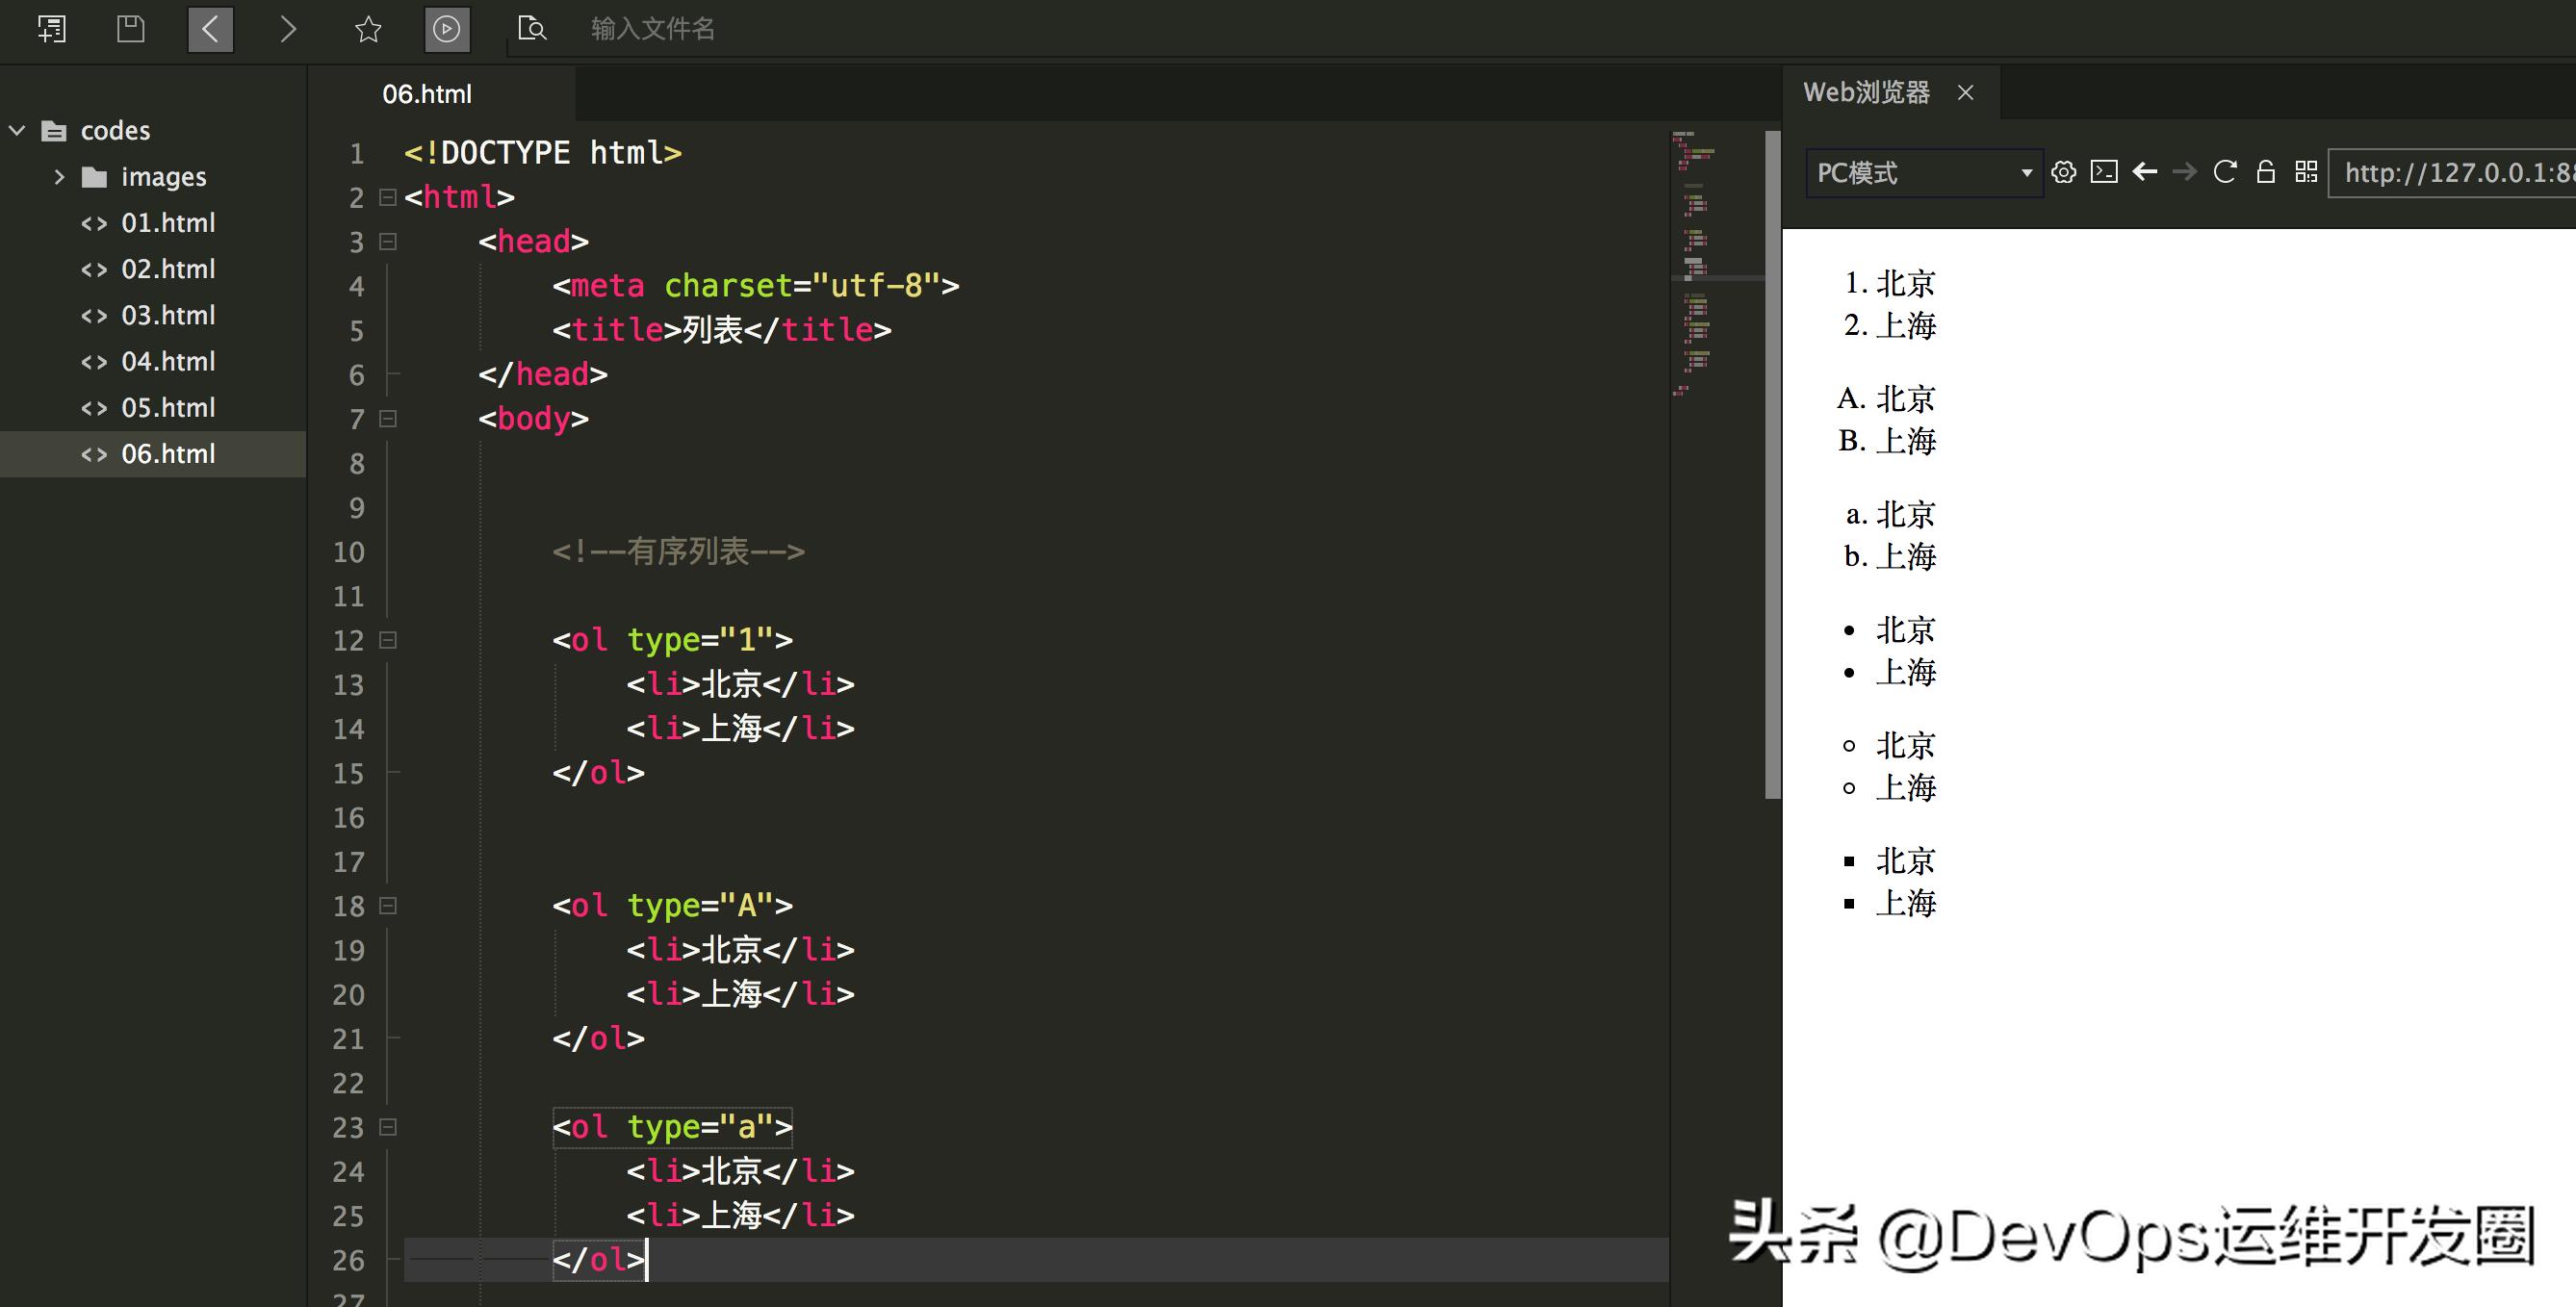Click the run in browser play icon
2576x1307 pixels.
coord(446,29)
